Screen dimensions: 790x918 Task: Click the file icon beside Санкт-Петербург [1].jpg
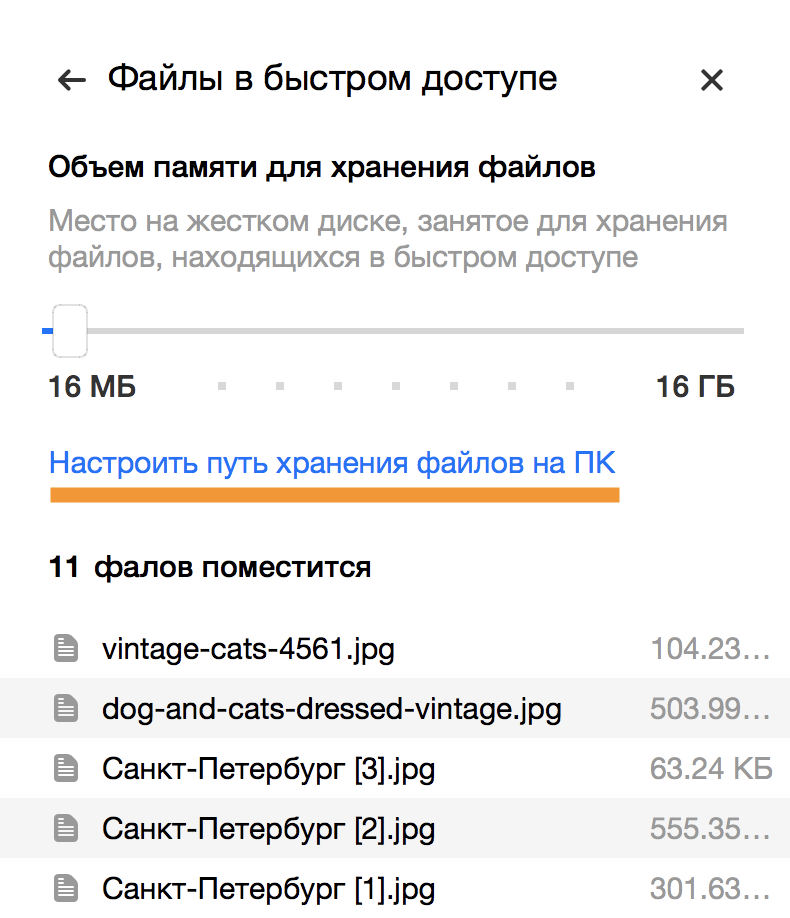click(x=66, y=887)
